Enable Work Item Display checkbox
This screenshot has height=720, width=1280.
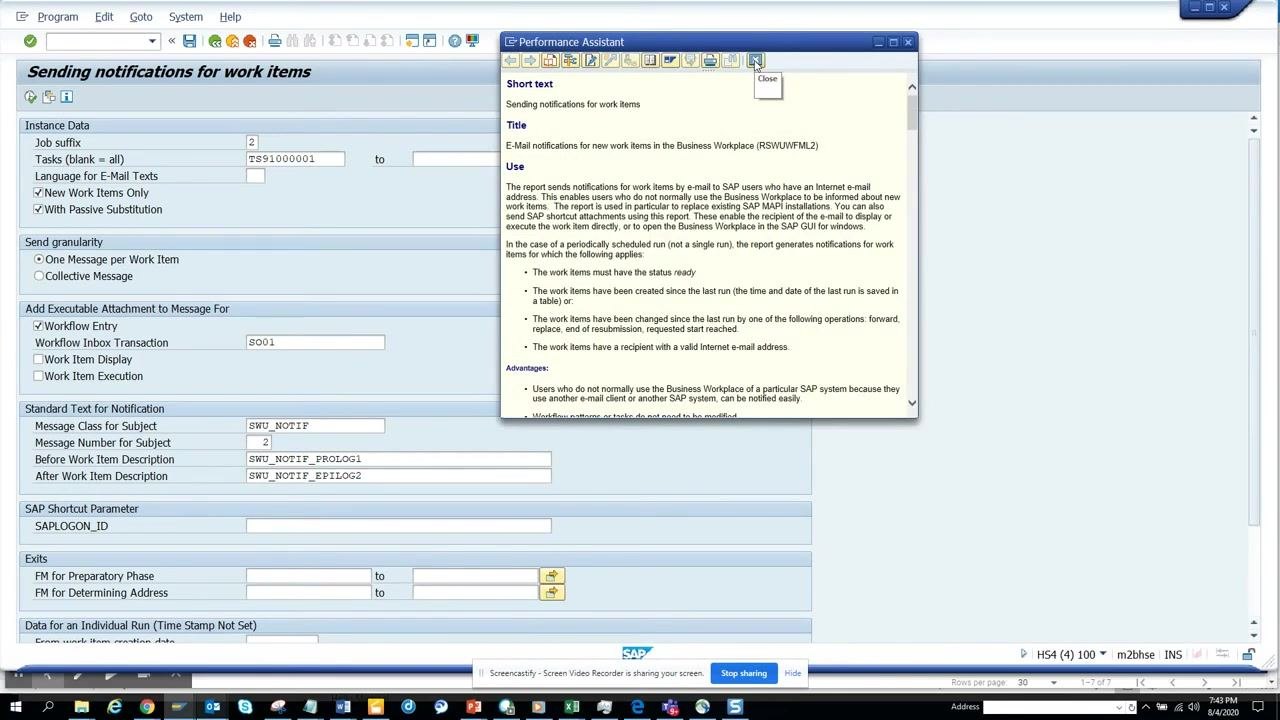pyautogui.click(x=39, y=360)
